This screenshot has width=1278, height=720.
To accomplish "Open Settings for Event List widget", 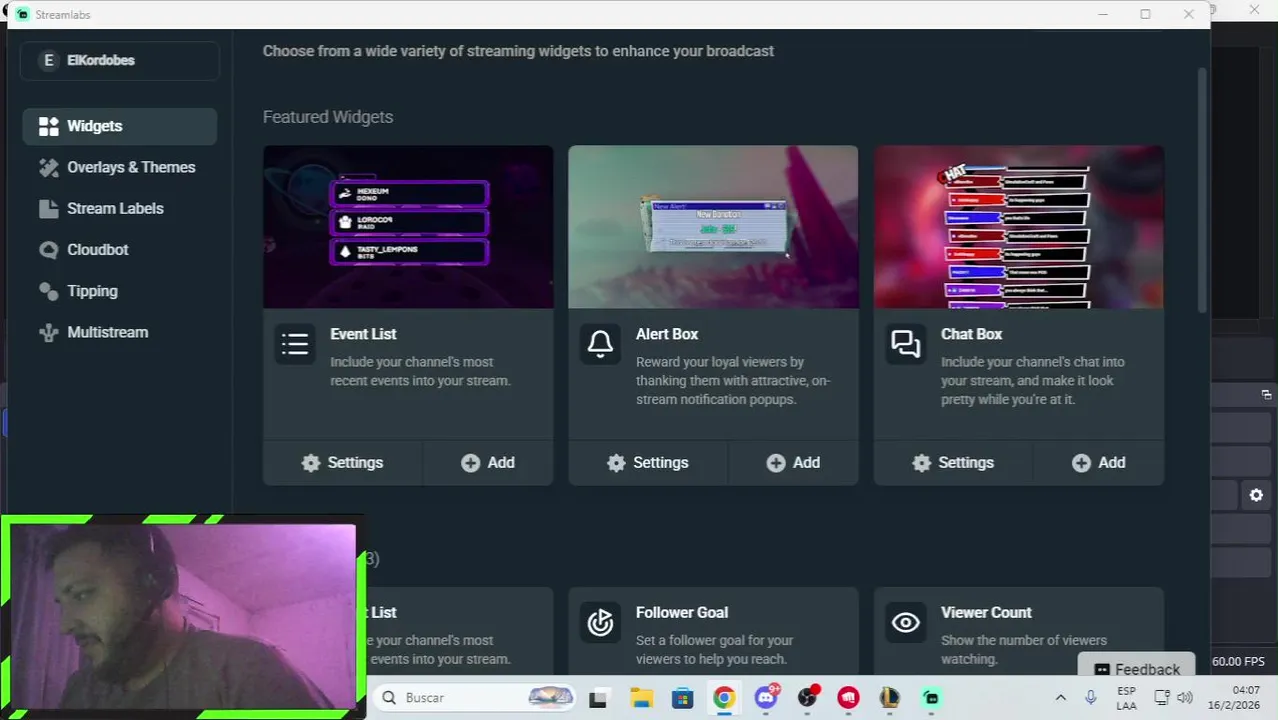I will click(x=342, y=462).
